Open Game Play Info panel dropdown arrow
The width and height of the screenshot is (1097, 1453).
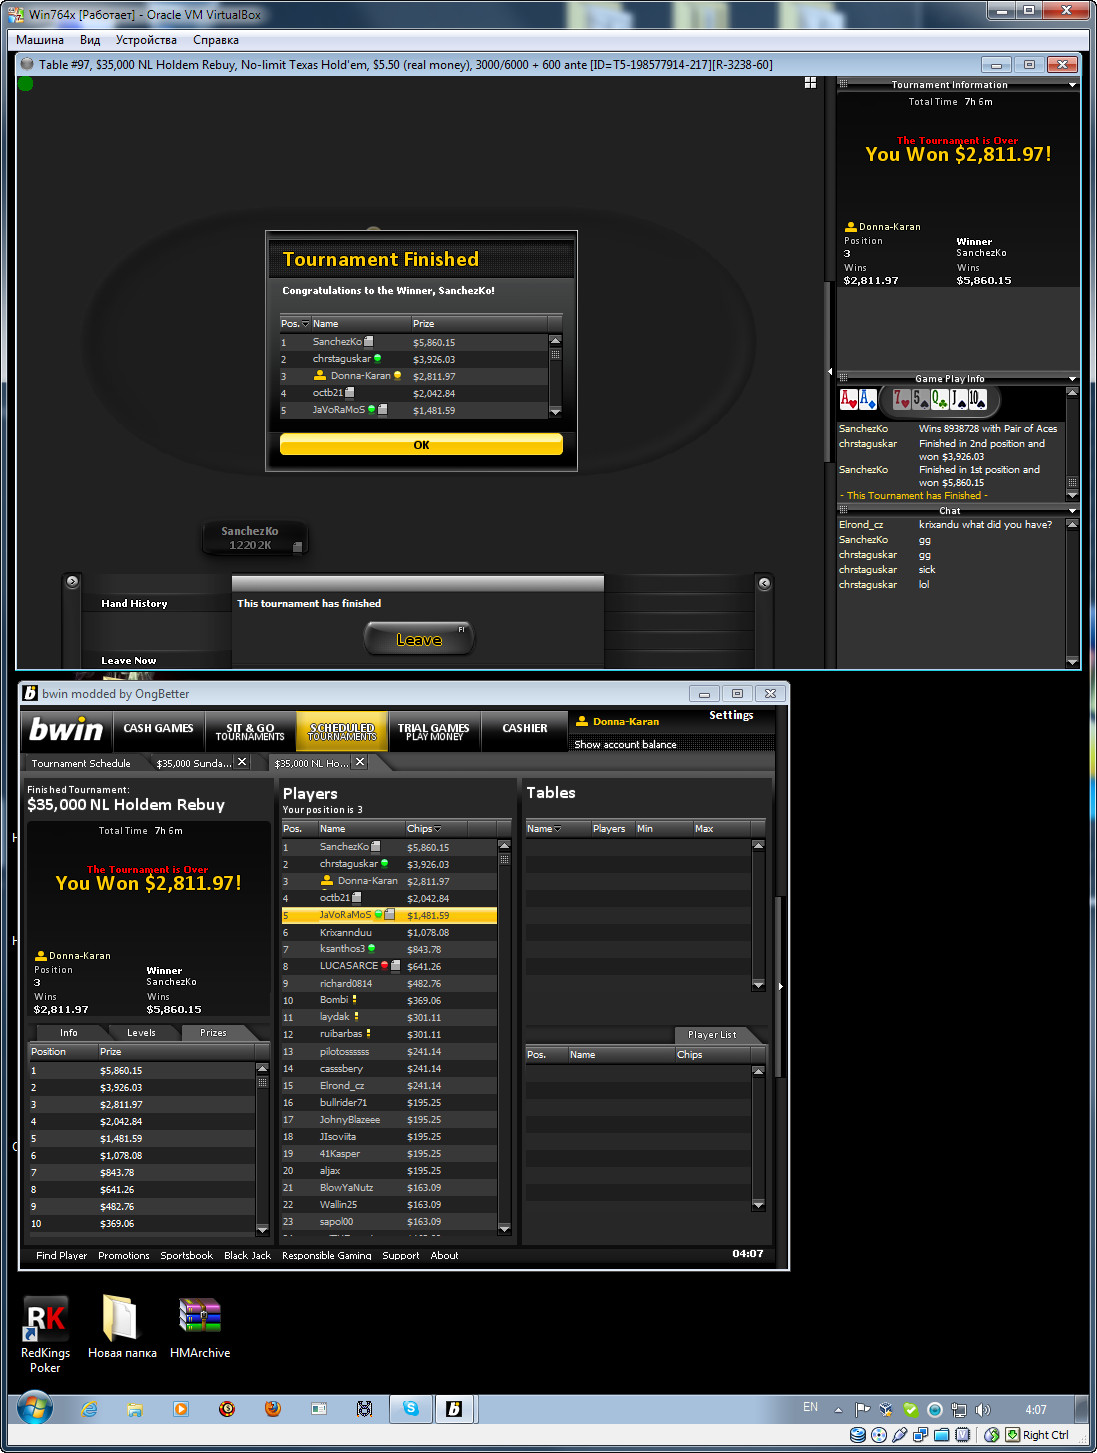(x=1072, y=379)
